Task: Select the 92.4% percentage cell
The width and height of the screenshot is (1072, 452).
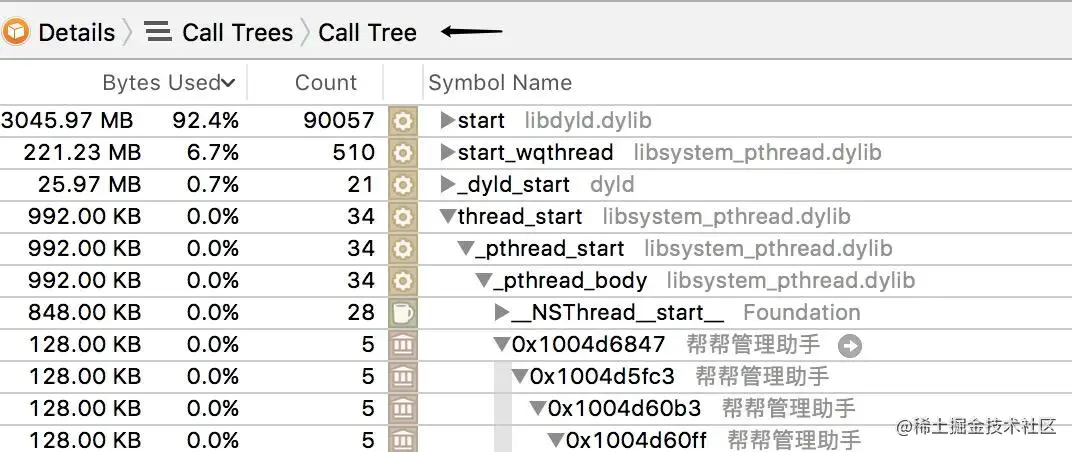Action: pos(206,121)
